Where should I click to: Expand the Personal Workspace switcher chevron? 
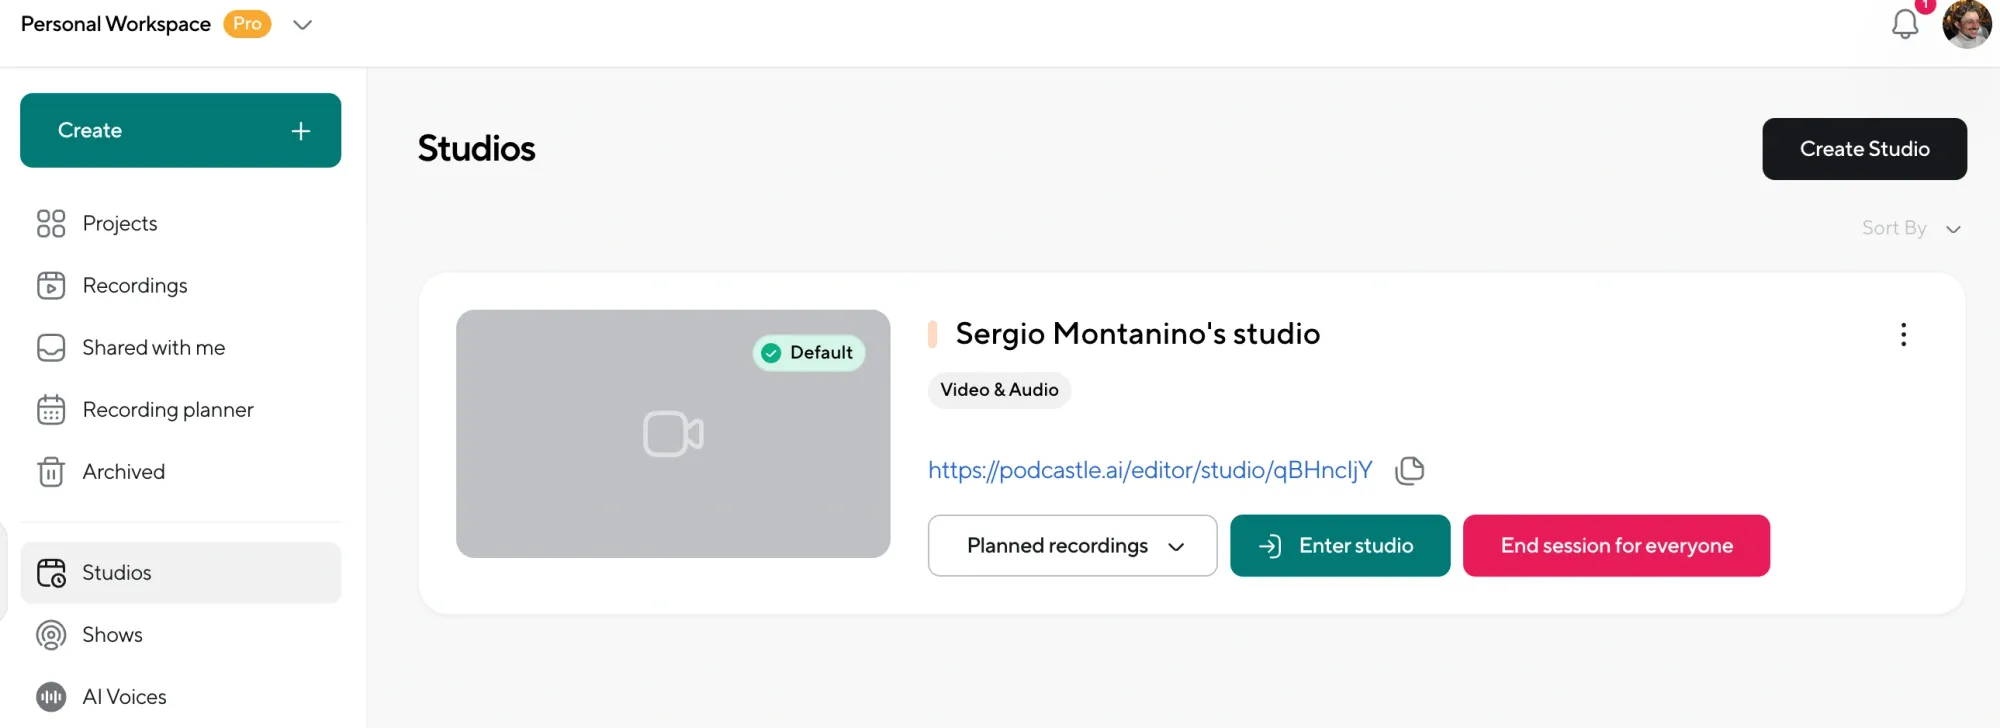[302, 25]
